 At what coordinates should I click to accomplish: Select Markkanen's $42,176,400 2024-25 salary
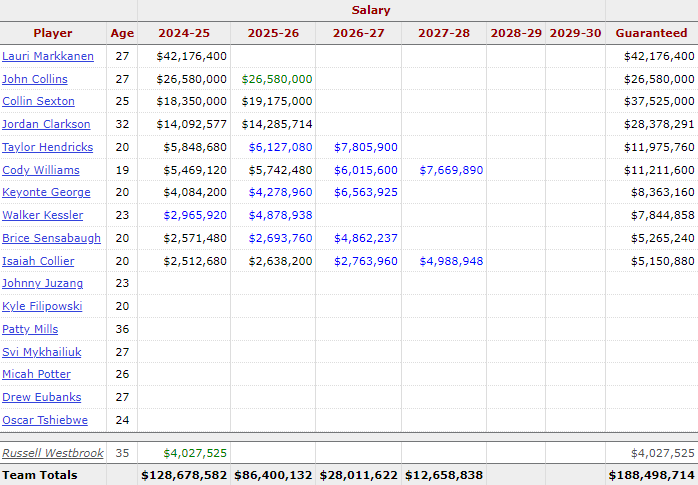[x=191, y=56]
